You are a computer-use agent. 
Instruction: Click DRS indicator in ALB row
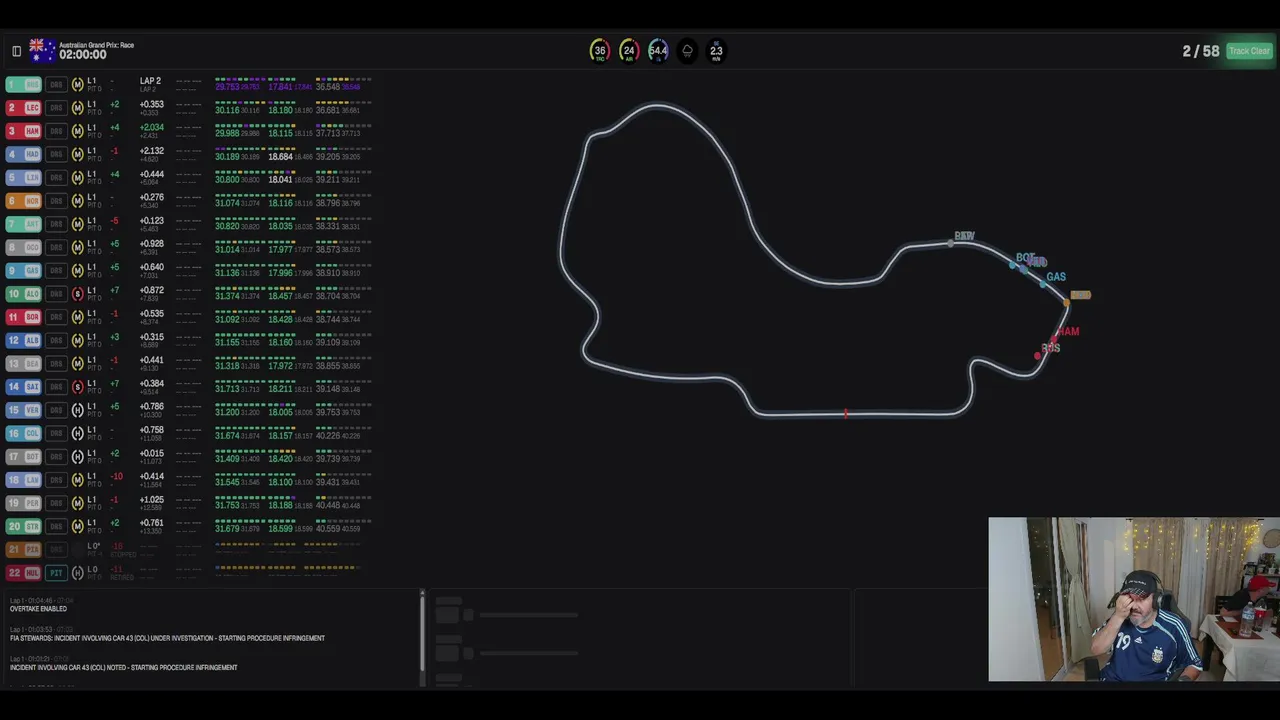(x=56, y=340)
